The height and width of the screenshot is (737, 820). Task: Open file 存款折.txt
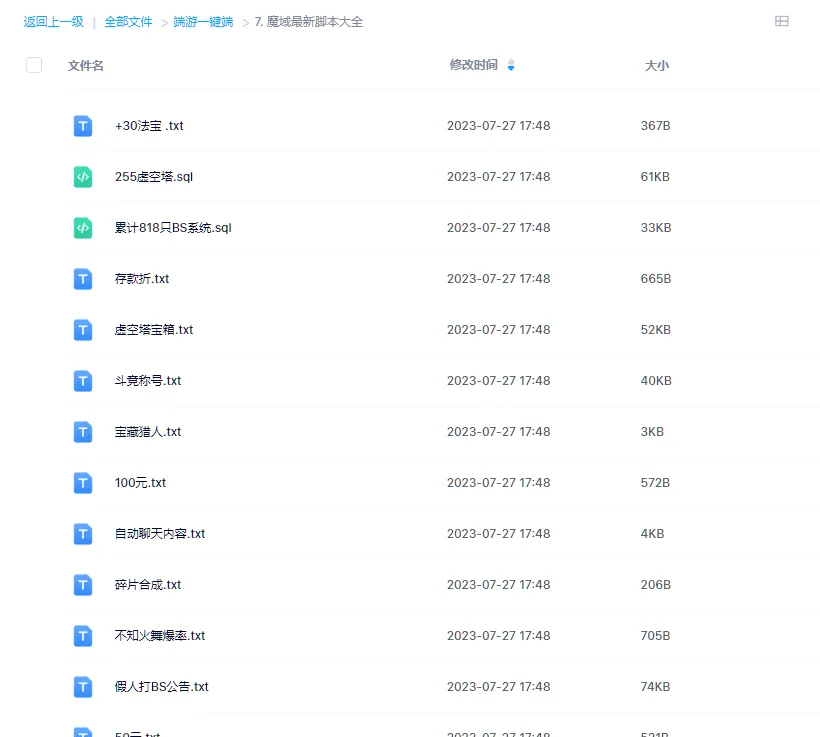click(x=142, y=279)
